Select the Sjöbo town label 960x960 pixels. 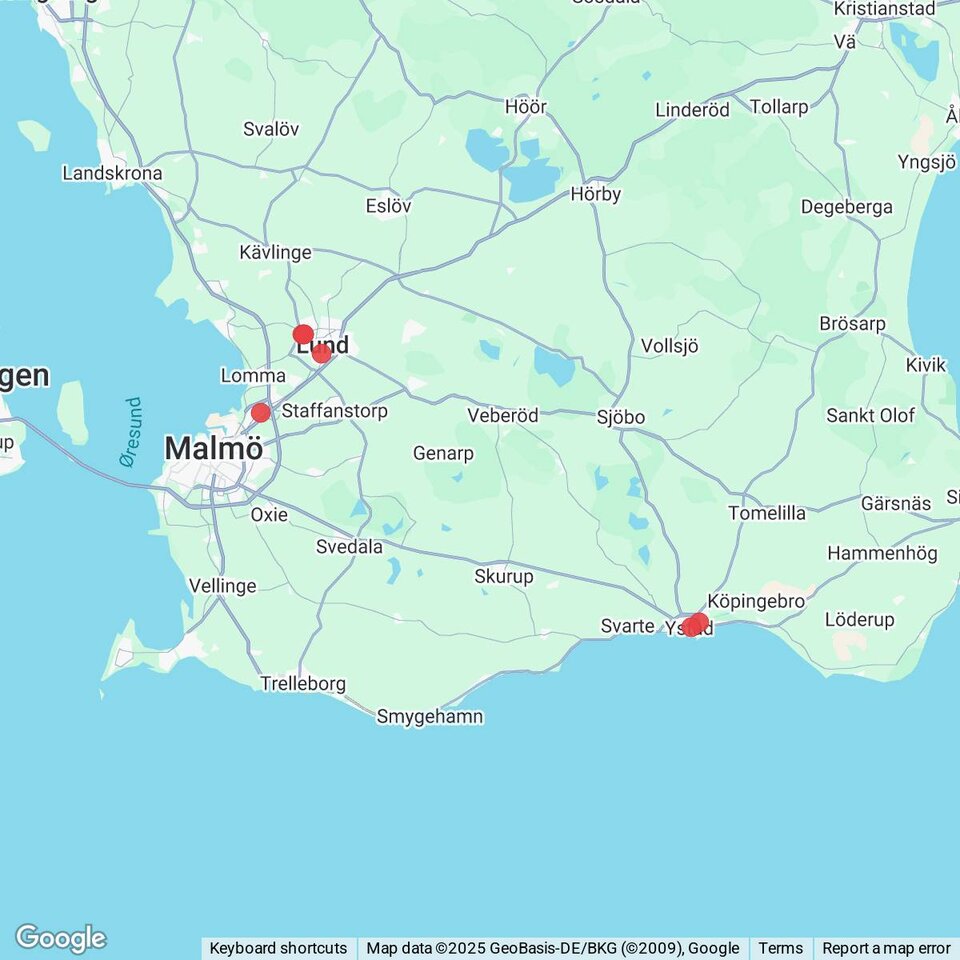(x=621, y=418)
